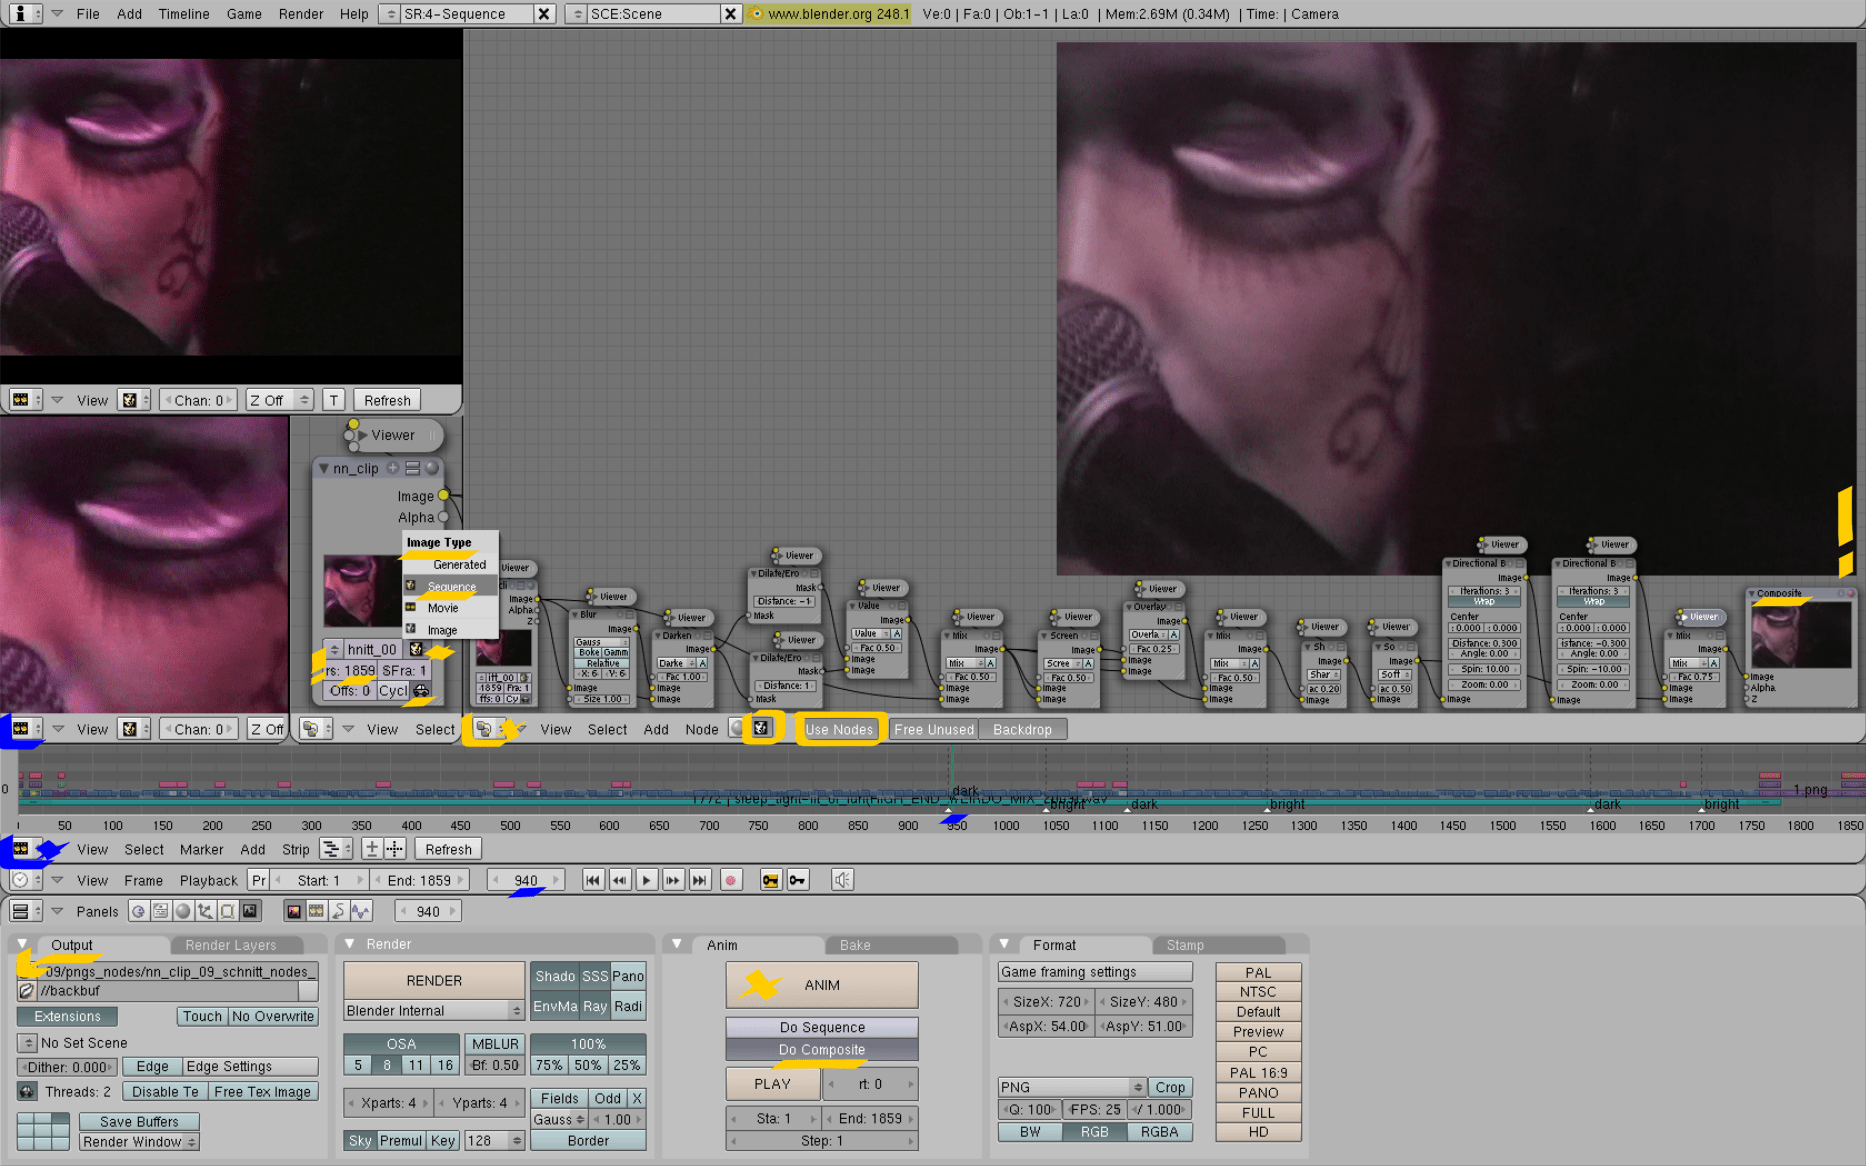Open the Logic panels context icon
1866x1166 pixels.
138,911
